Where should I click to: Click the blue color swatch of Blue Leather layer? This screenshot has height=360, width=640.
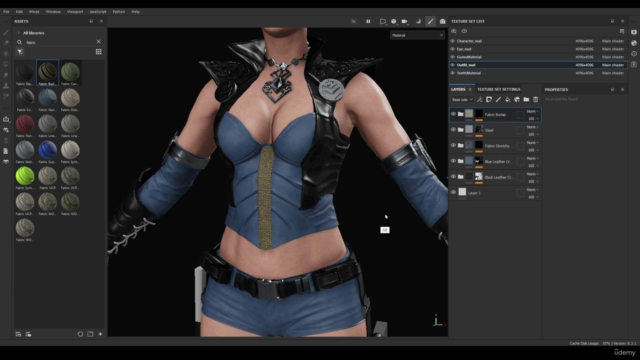point(469,161)
